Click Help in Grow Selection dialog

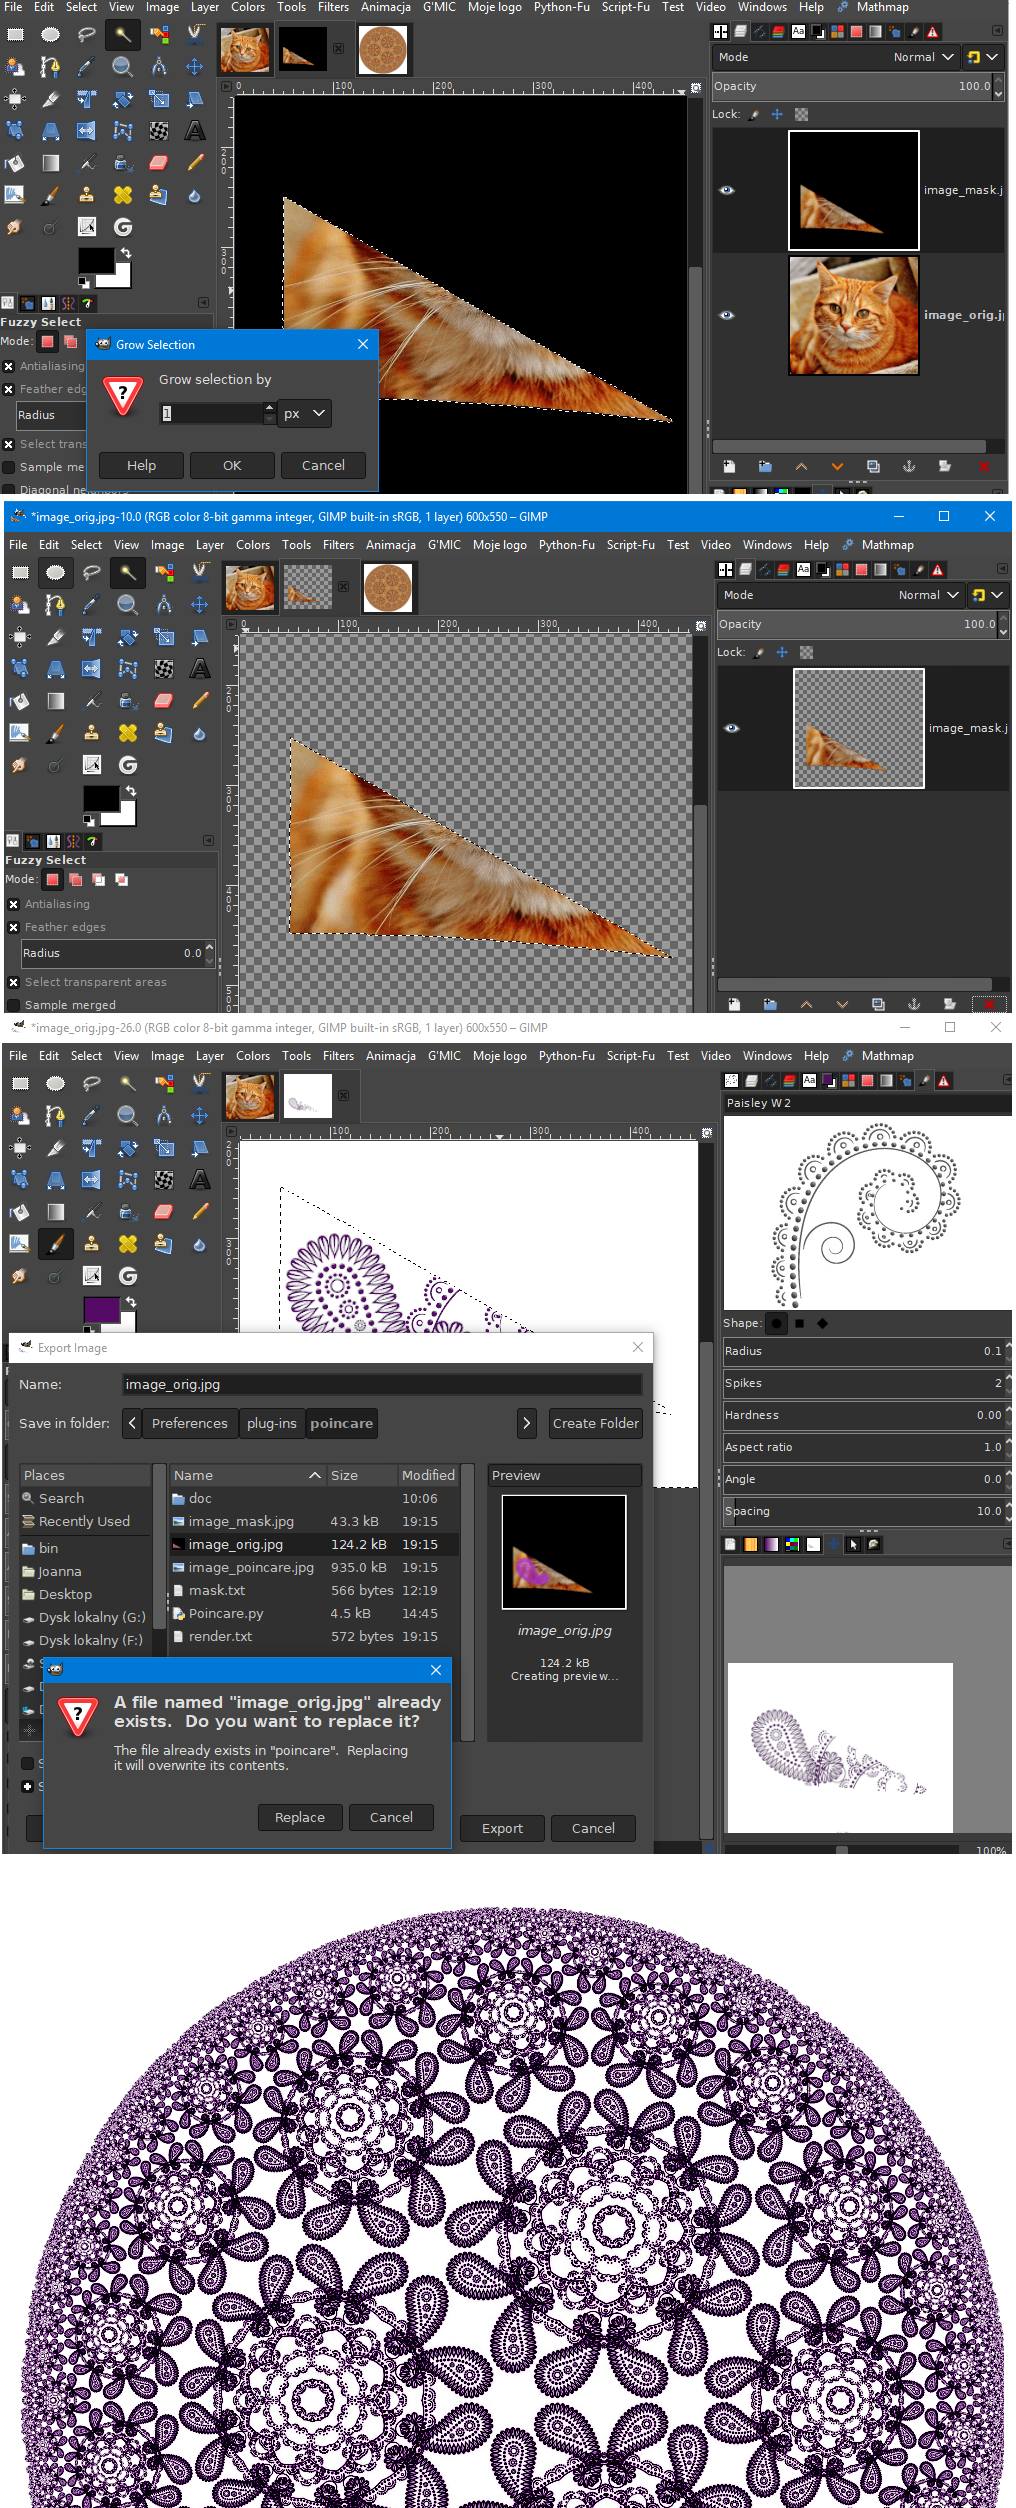(x=141, y=465)
